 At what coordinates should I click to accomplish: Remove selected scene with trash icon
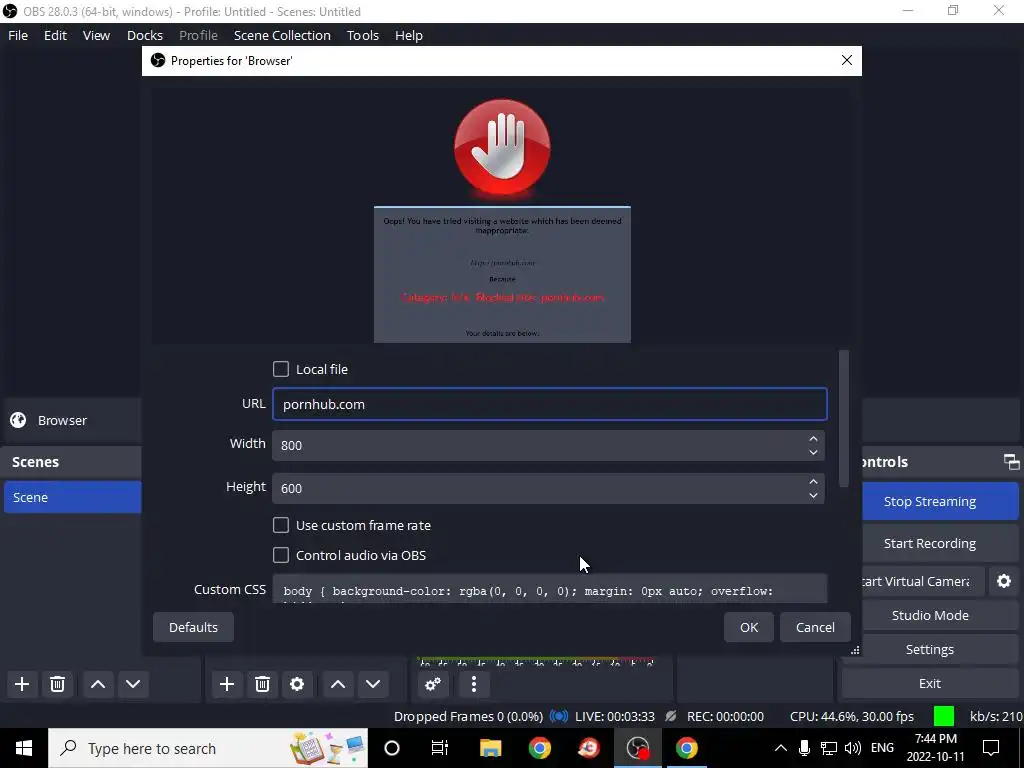(x=57, y=684)
